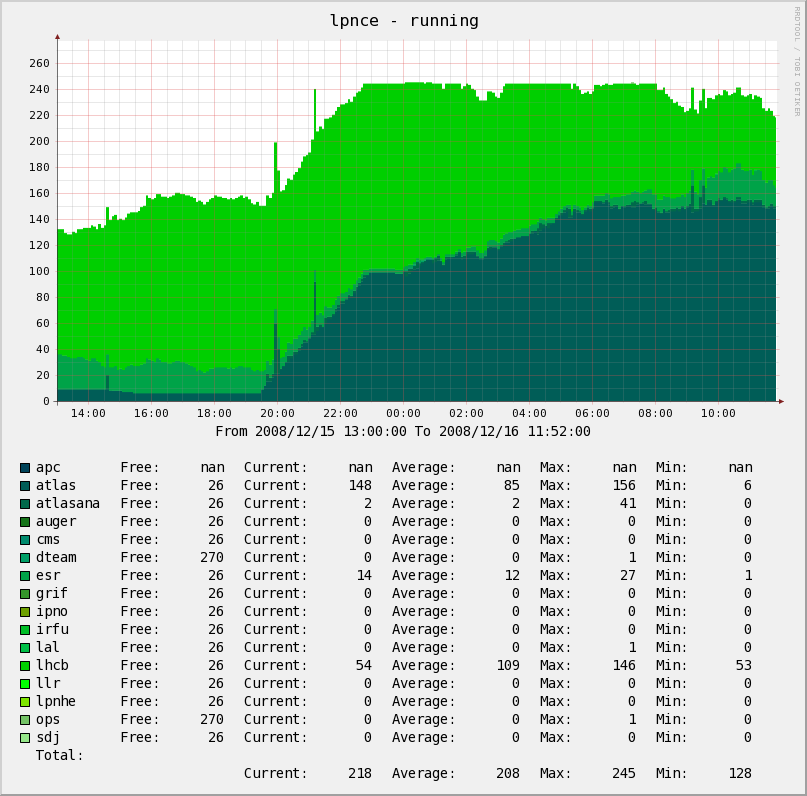Click the 20:00 time axis label
807x796 pixels.
click(277, 413)
